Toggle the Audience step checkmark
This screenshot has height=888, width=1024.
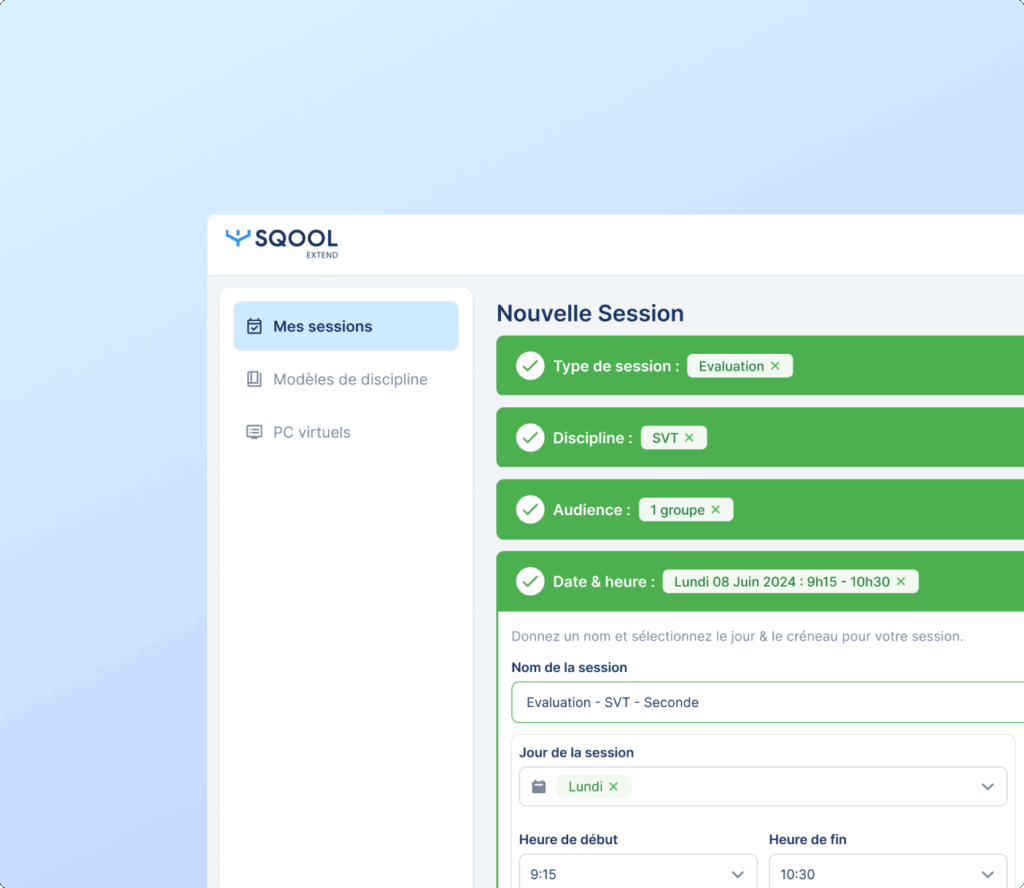click(x=530, y=510)
